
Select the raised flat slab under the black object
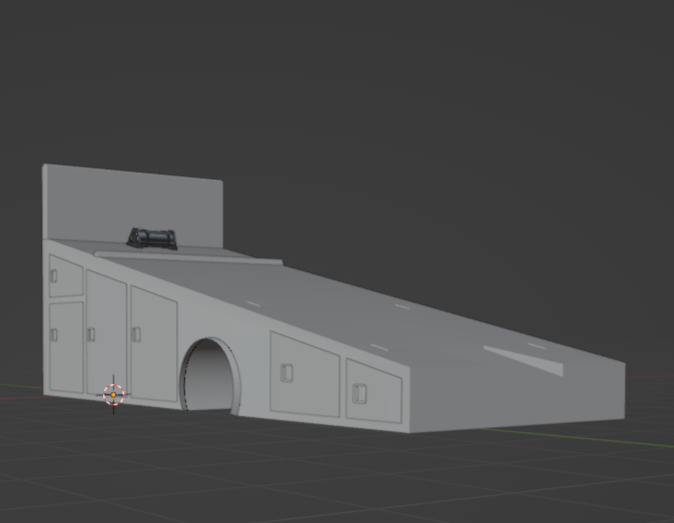(x=188, y=257)
